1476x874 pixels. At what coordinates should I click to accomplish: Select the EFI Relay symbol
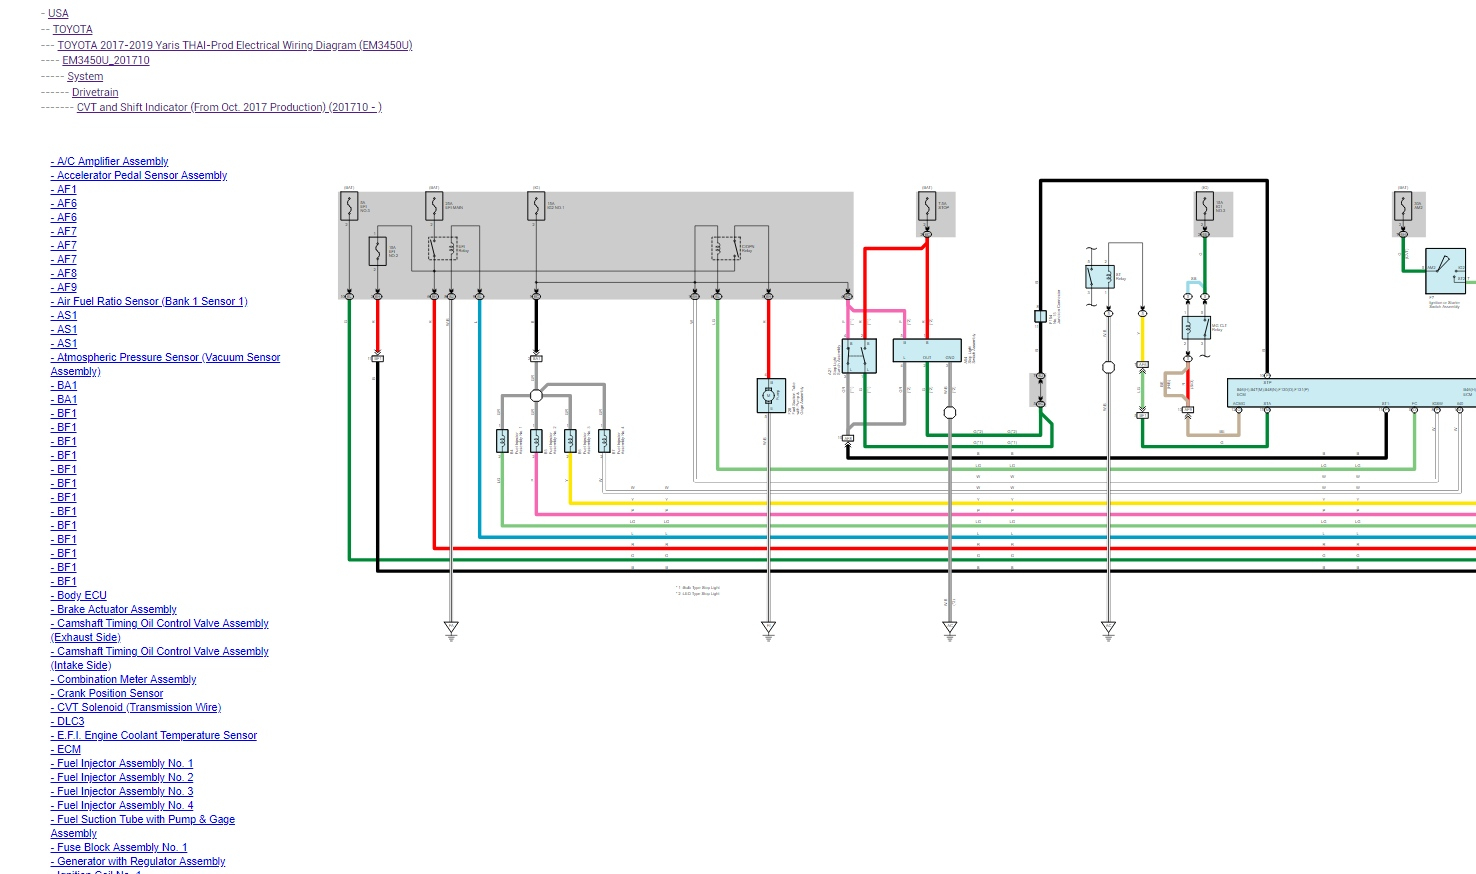pyautogui.click(x=443, y=248)
